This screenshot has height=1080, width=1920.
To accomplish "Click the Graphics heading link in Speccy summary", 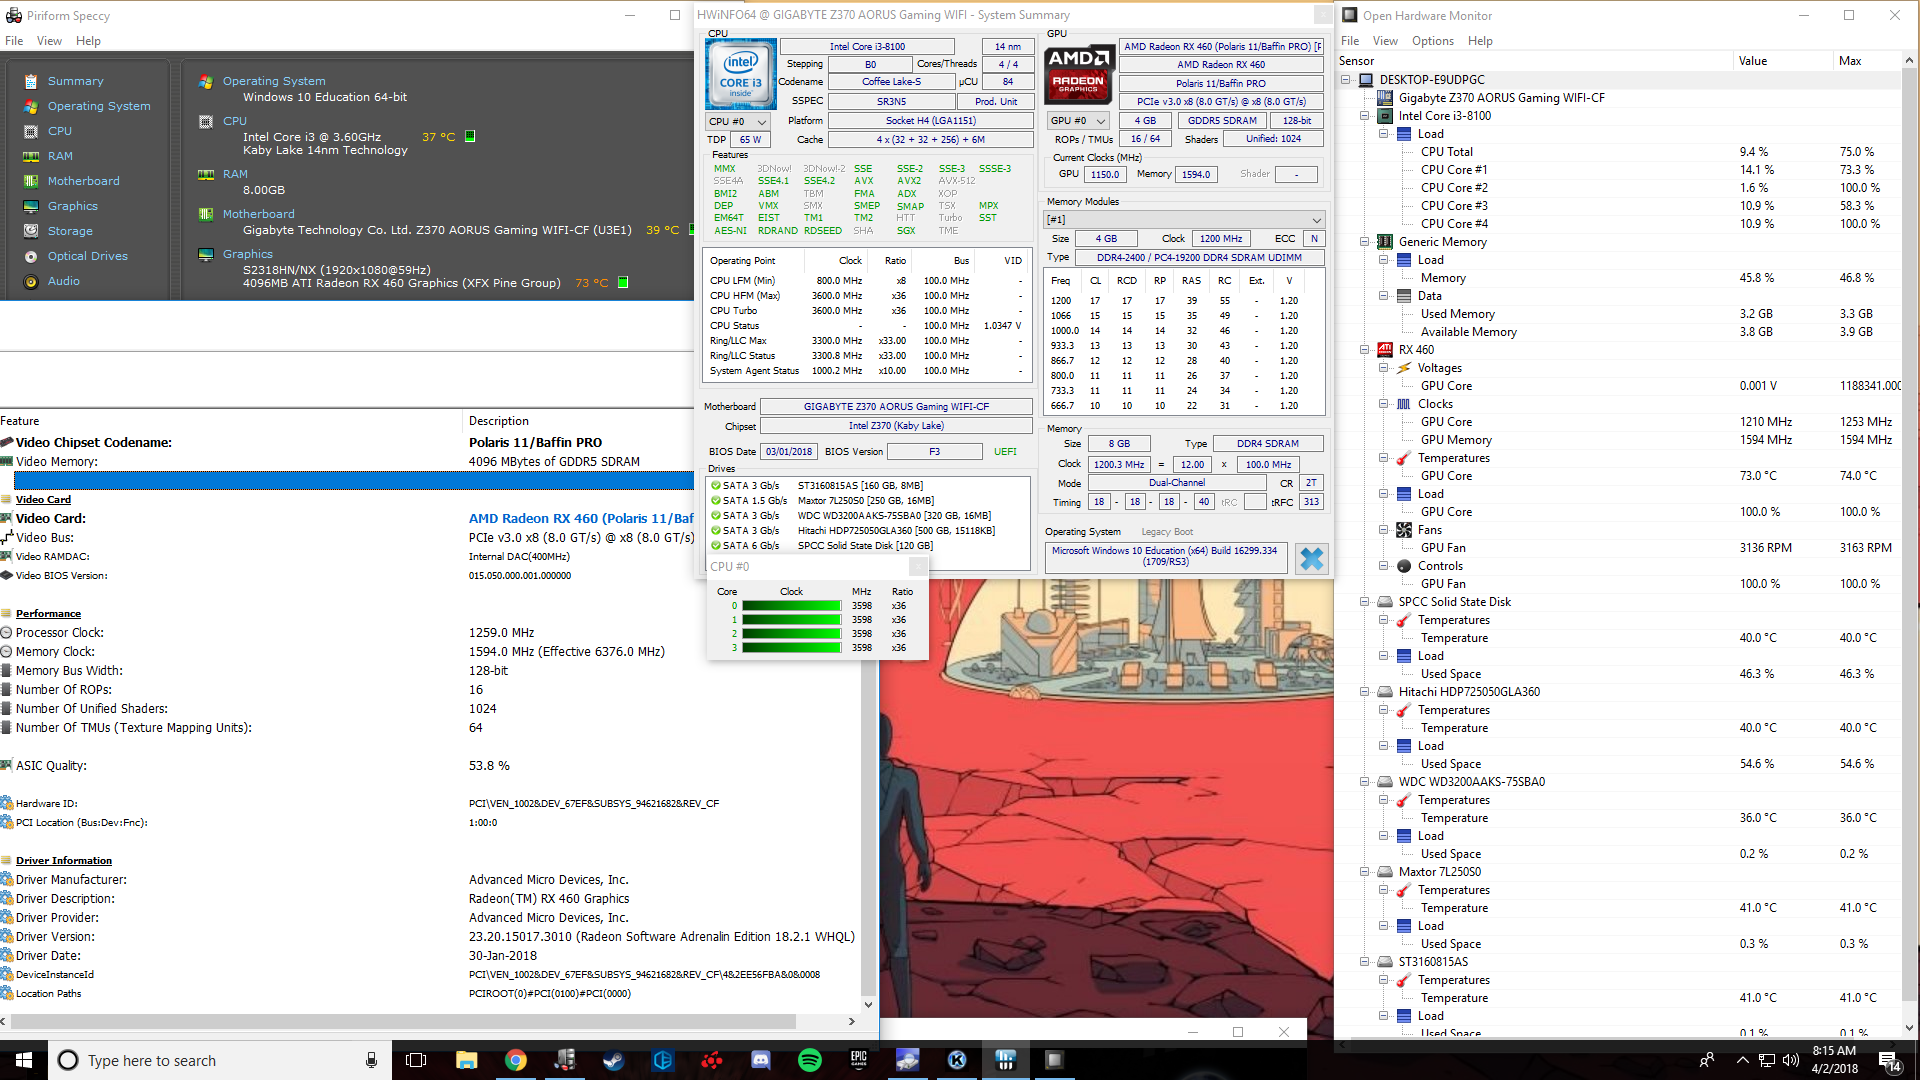I will point(247,254).
